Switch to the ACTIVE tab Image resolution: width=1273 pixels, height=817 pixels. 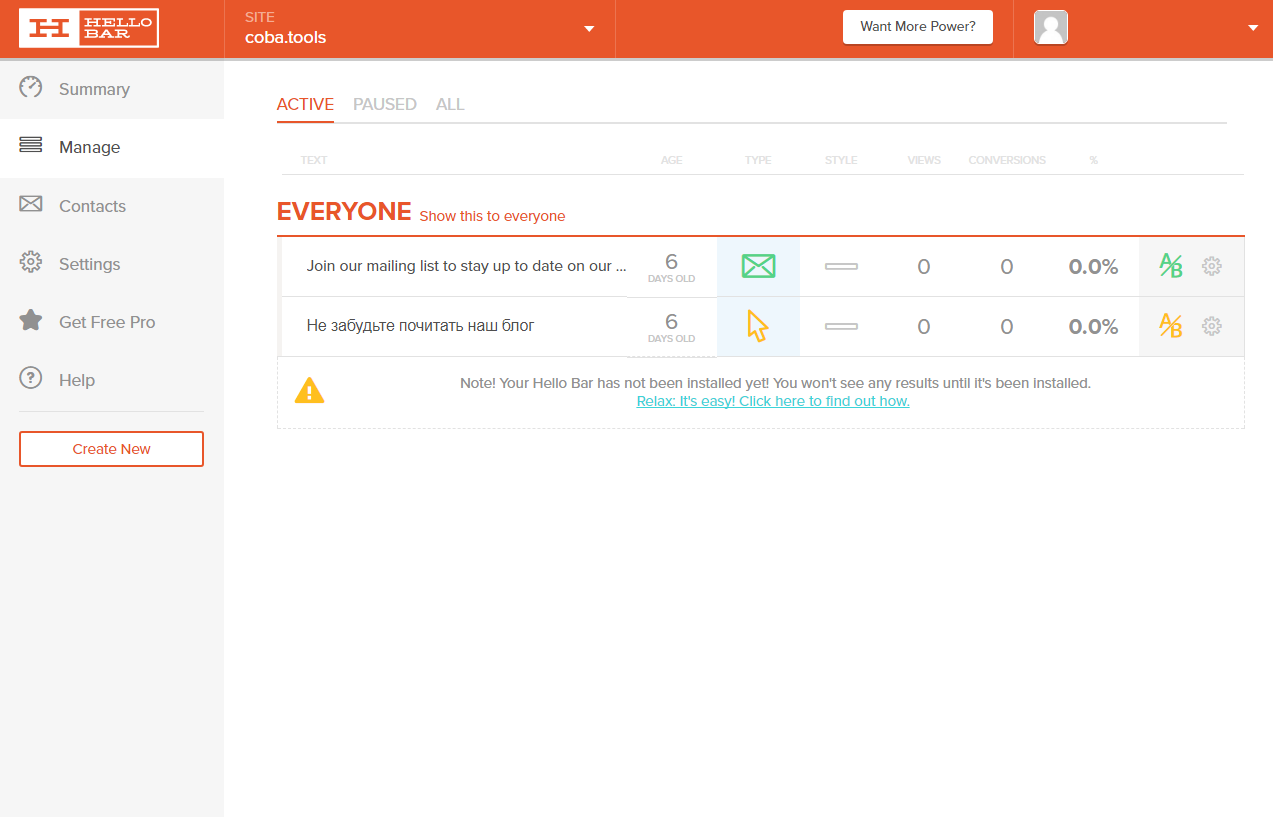(305, 104)
